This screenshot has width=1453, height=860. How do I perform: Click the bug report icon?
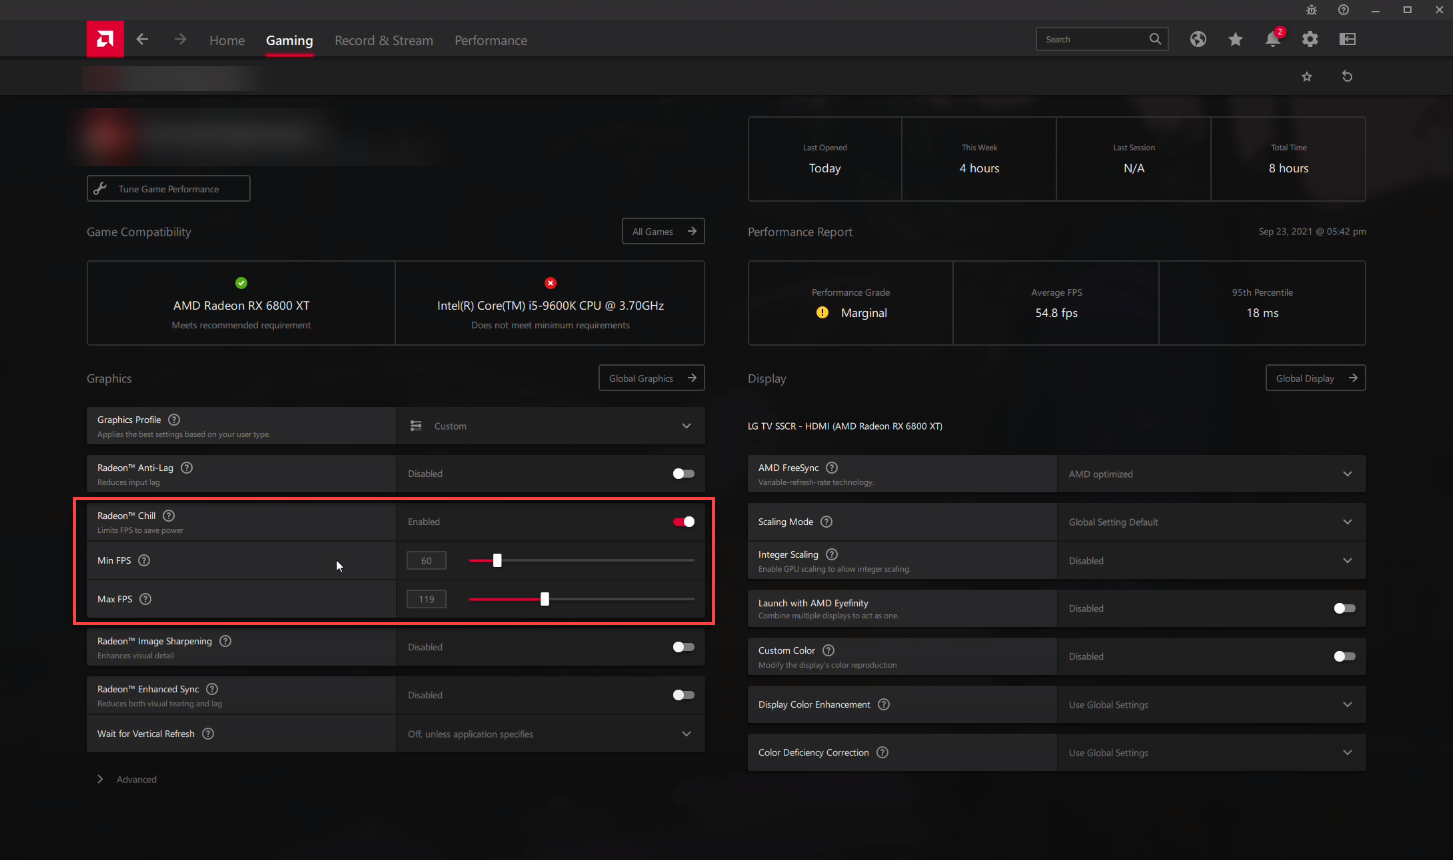(1312, 10)
